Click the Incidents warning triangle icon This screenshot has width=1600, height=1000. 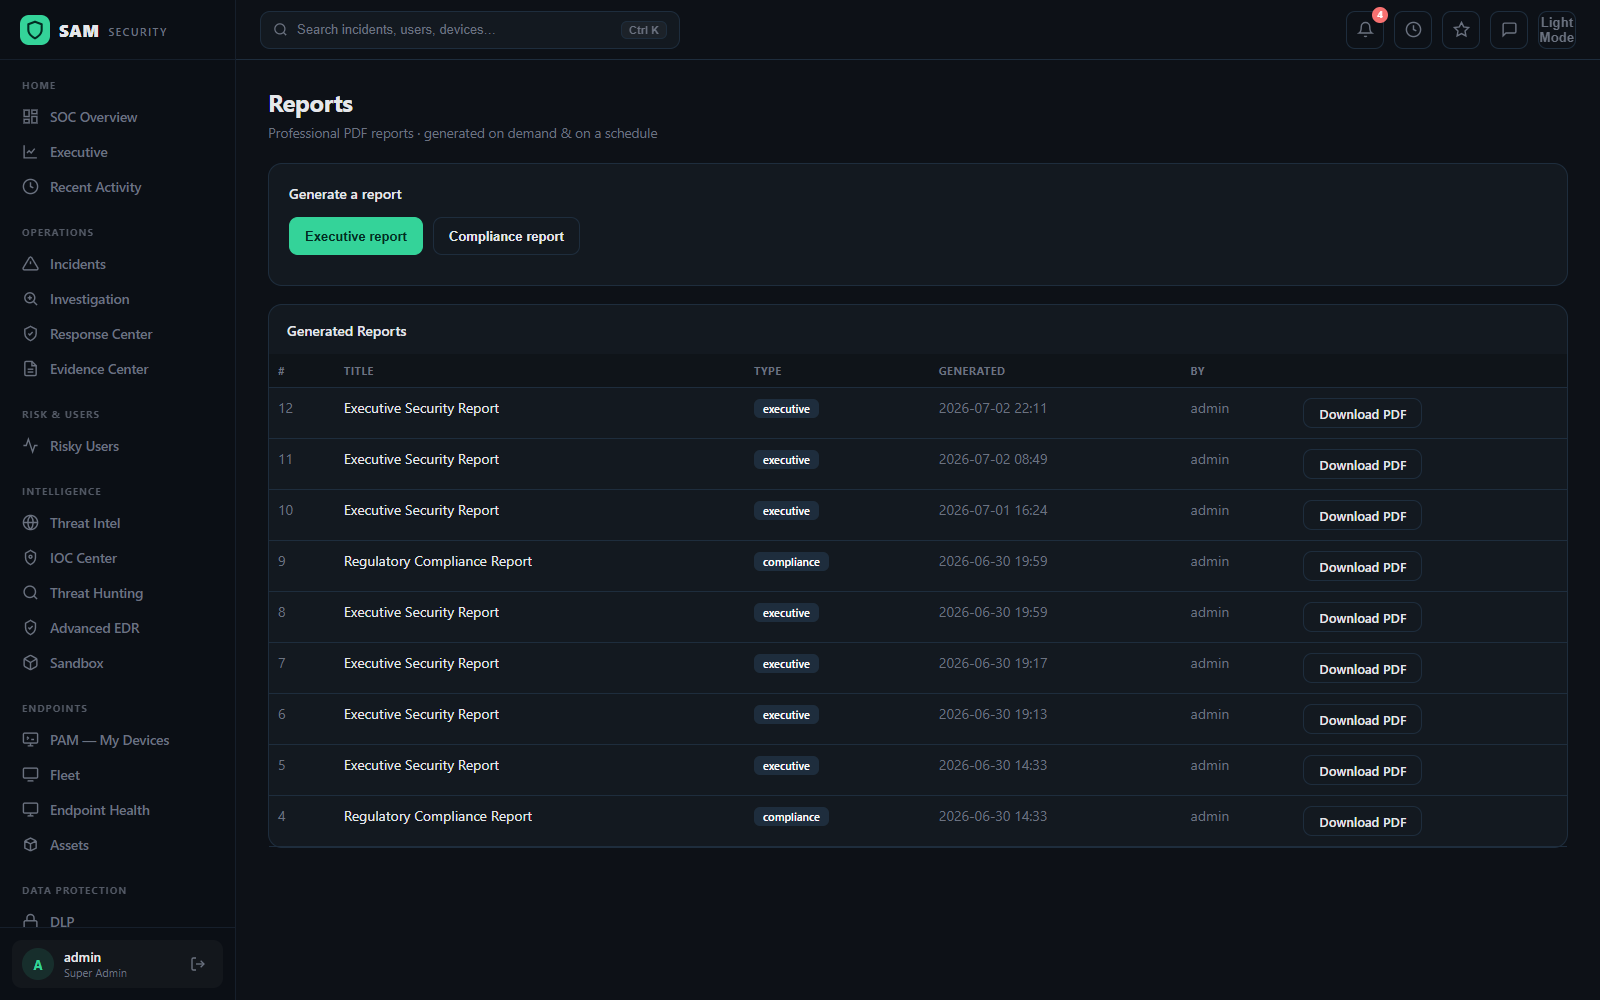pos(31,264)
